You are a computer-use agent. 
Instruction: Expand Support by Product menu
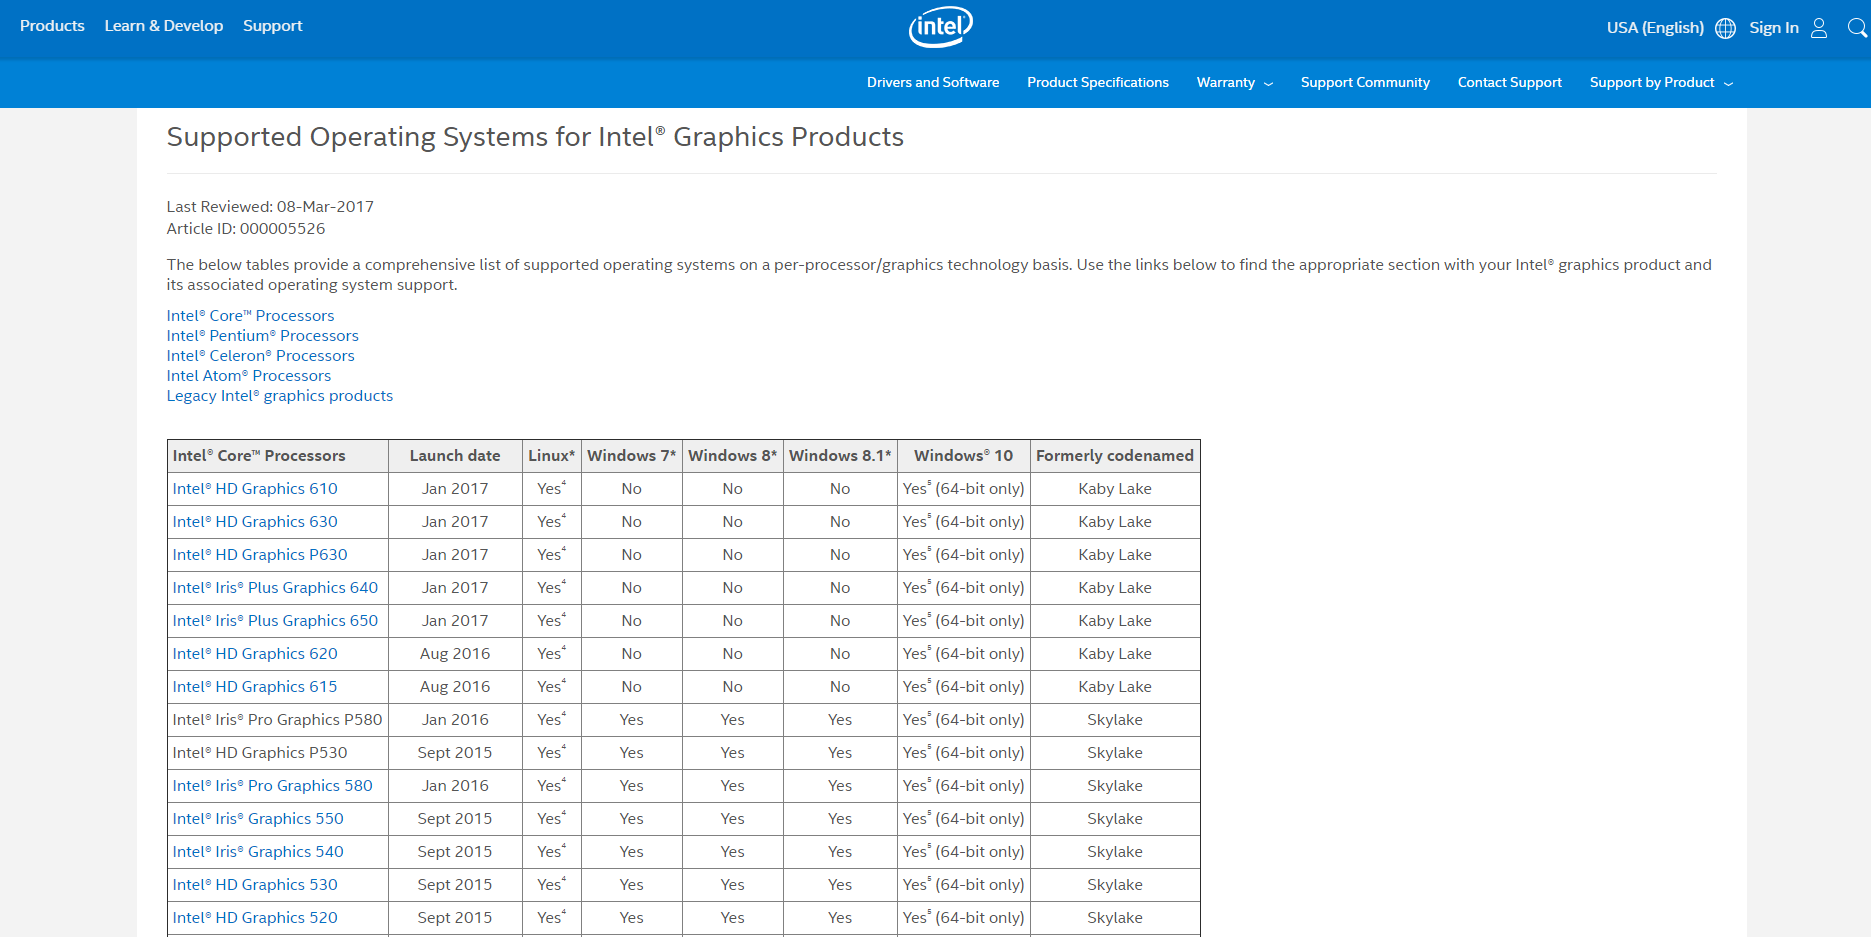coord(1661,83)
